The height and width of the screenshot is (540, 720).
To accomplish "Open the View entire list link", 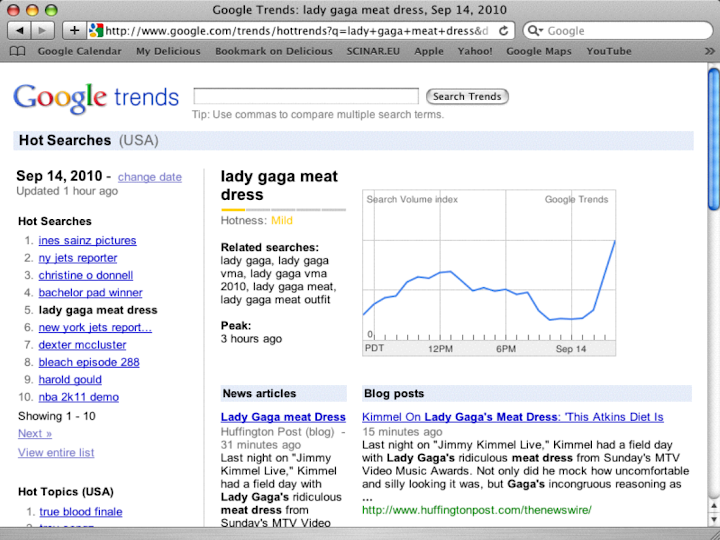I will pyautogui.click(x=56, y=452).
